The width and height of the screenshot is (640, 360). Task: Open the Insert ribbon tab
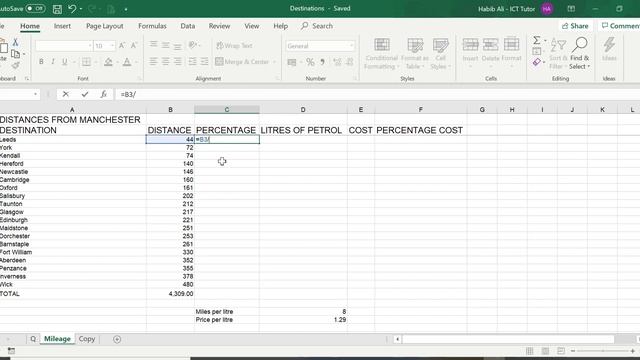(62, 26)
